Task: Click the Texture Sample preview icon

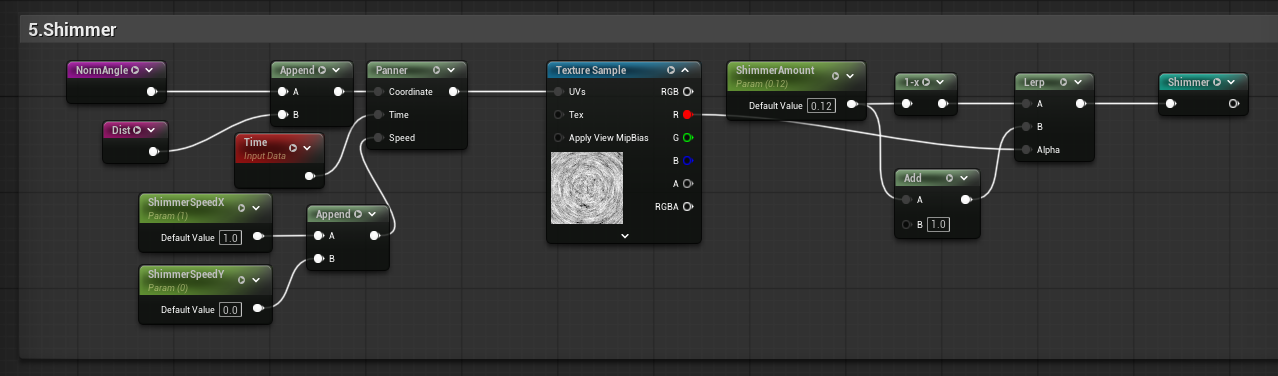Action: pyautogui.click(x=670, y=70)
